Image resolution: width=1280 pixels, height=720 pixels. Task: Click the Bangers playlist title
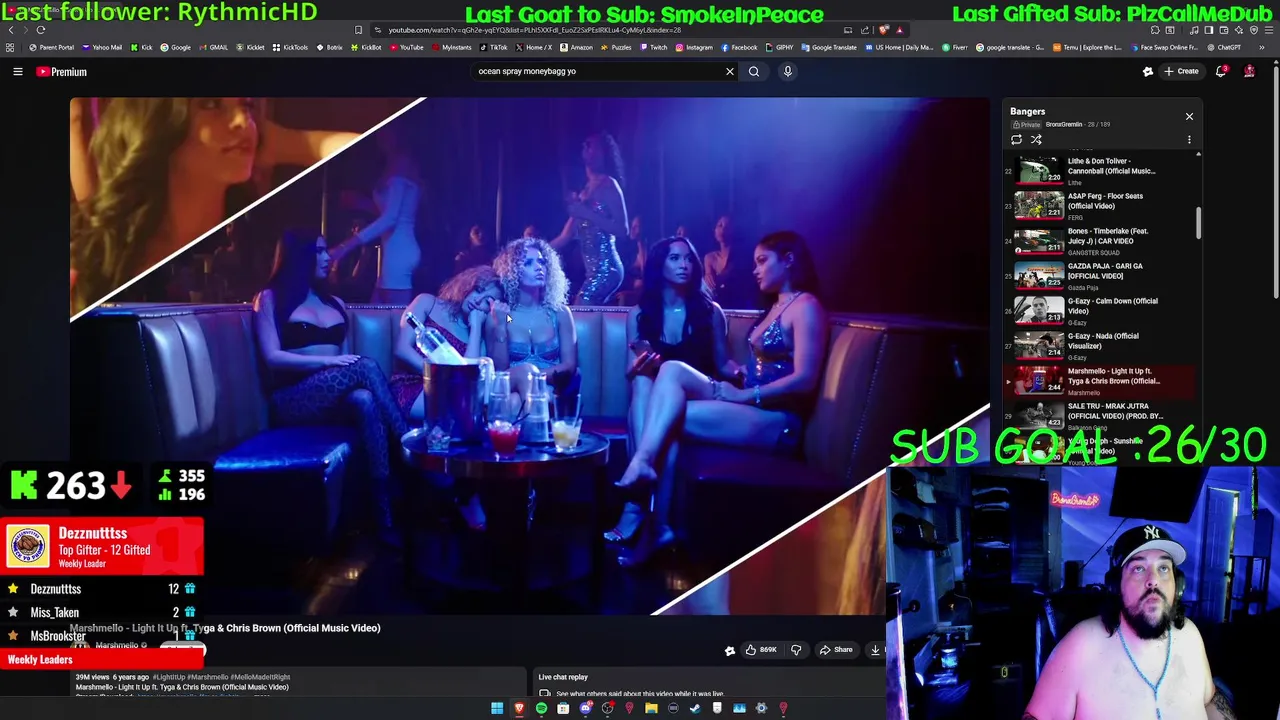click(1027, 111)
